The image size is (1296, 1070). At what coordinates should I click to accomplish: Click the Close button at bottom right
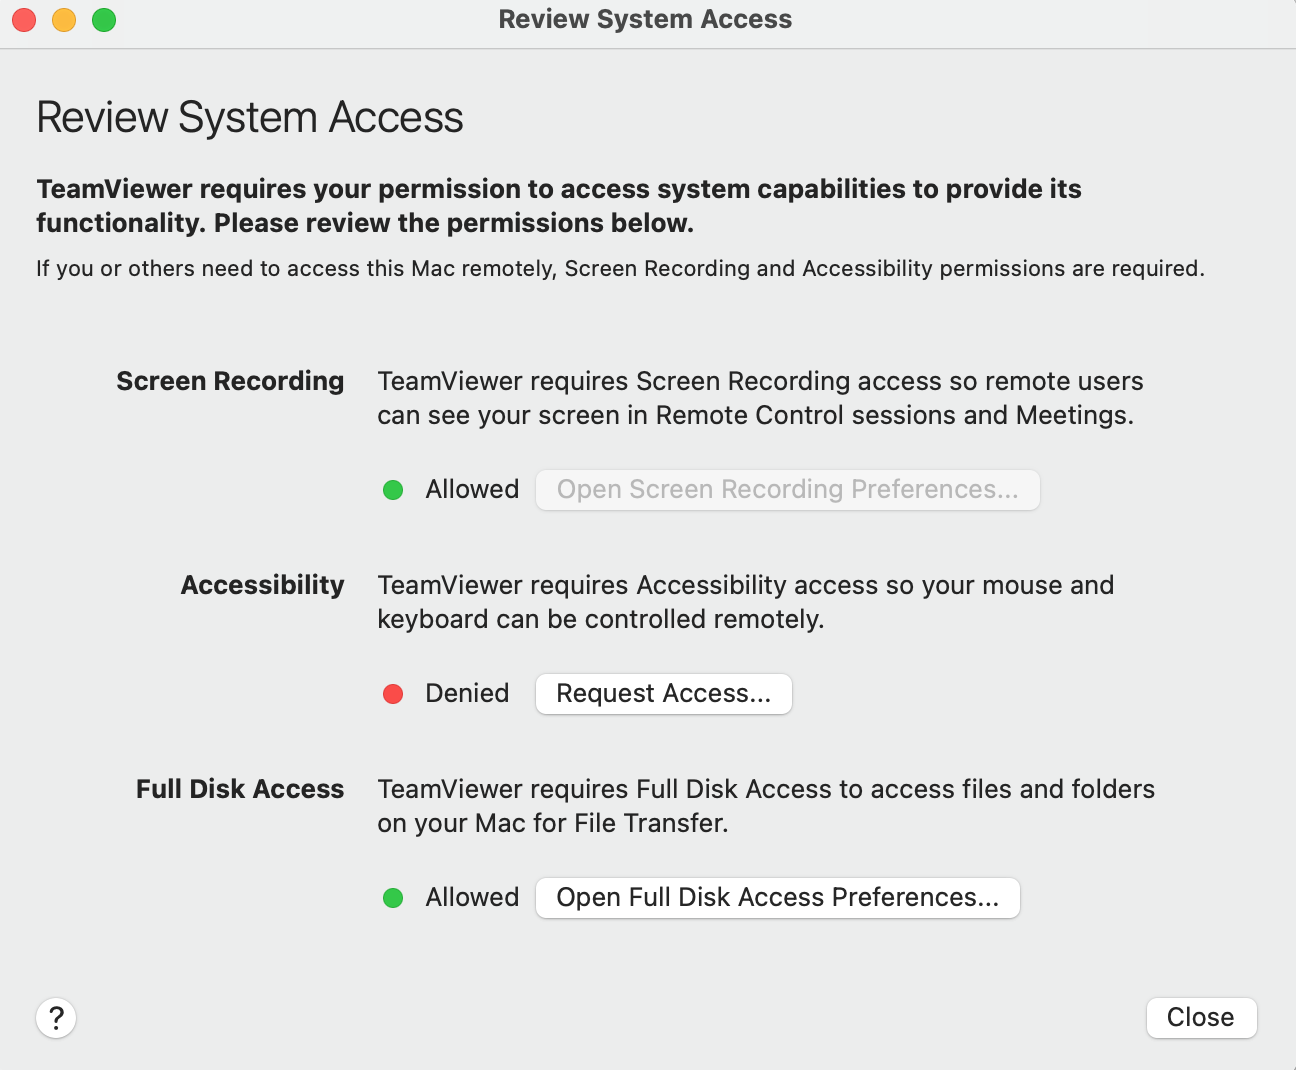tap(1201, 1017)
